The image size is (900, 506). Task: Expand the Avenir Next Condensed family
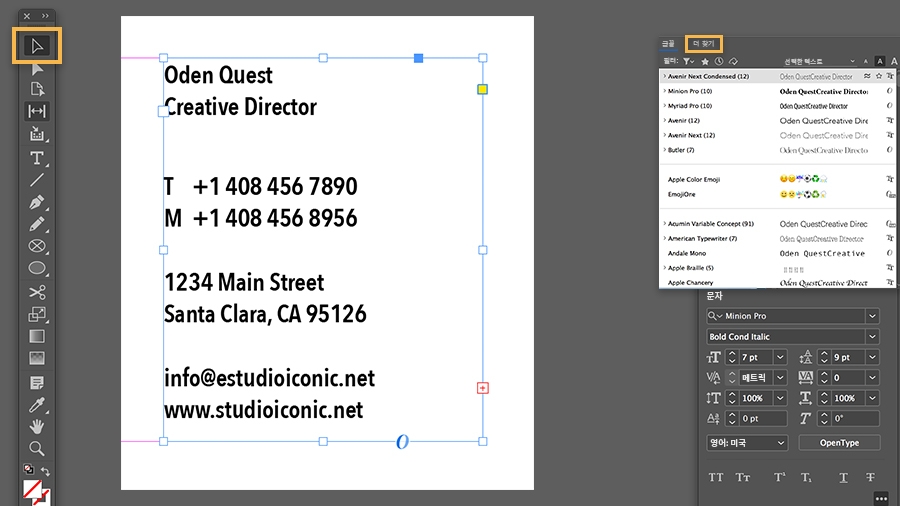click(665, 76)
